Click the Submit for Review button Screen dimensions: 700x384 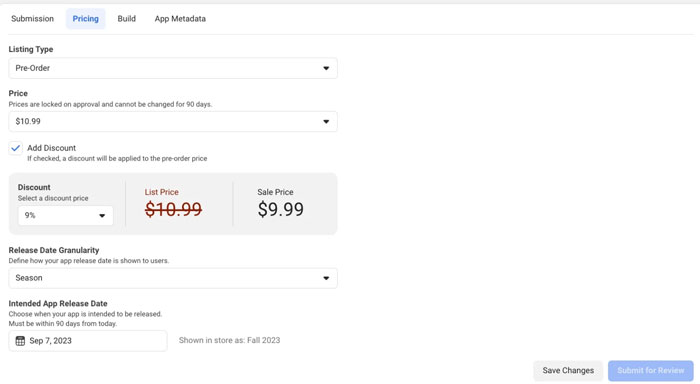point(650,371)
